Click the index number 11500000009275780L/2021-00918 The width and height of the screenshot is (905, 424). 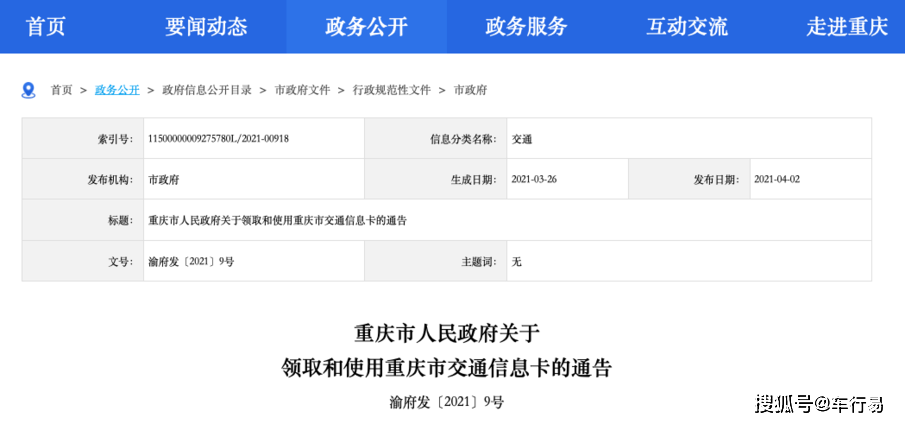tap(219, 138)
